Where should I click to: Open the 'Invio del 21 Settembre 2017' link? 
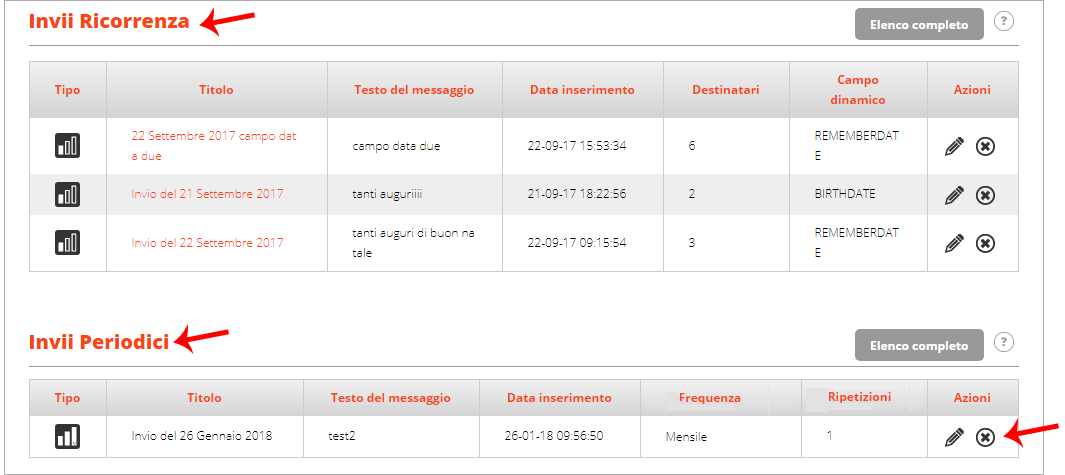click(207, 194)
